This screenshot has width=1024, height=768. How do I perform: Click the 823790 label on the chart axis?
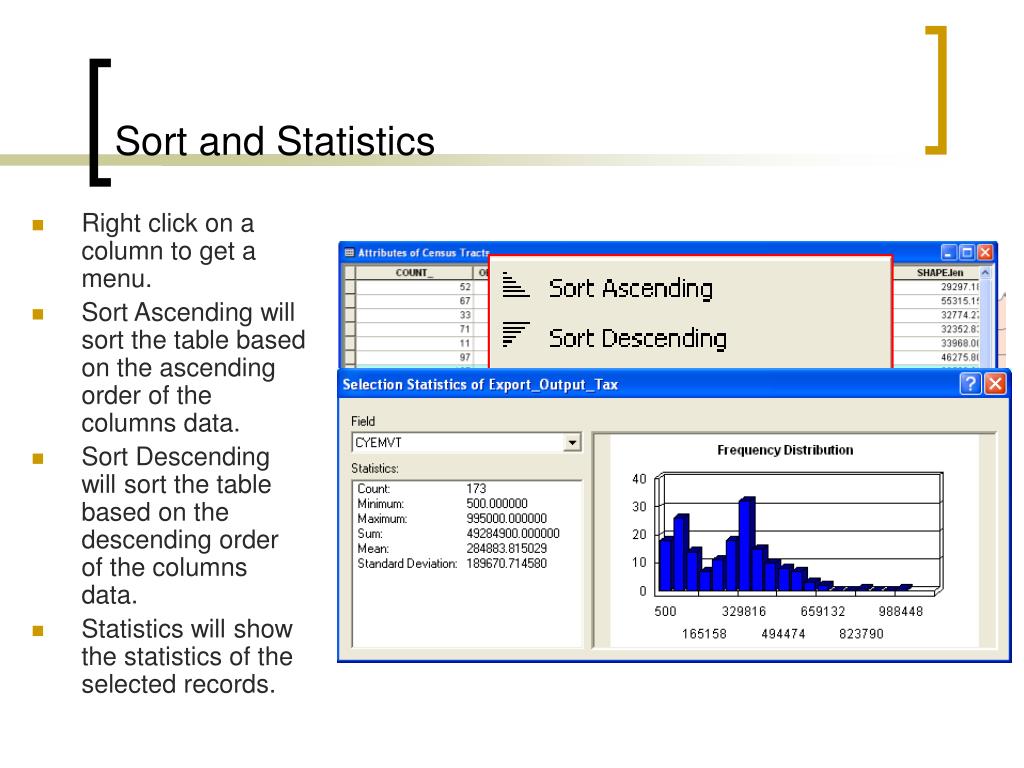click(x=861, y=633)
